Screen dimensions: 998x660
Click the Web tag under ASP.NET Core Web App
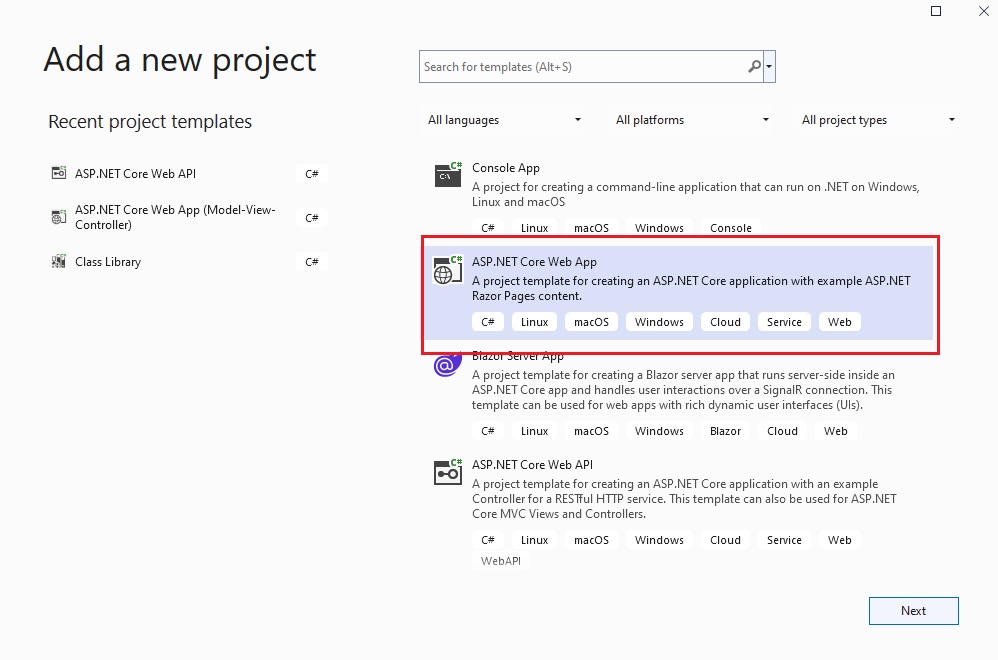840,322
